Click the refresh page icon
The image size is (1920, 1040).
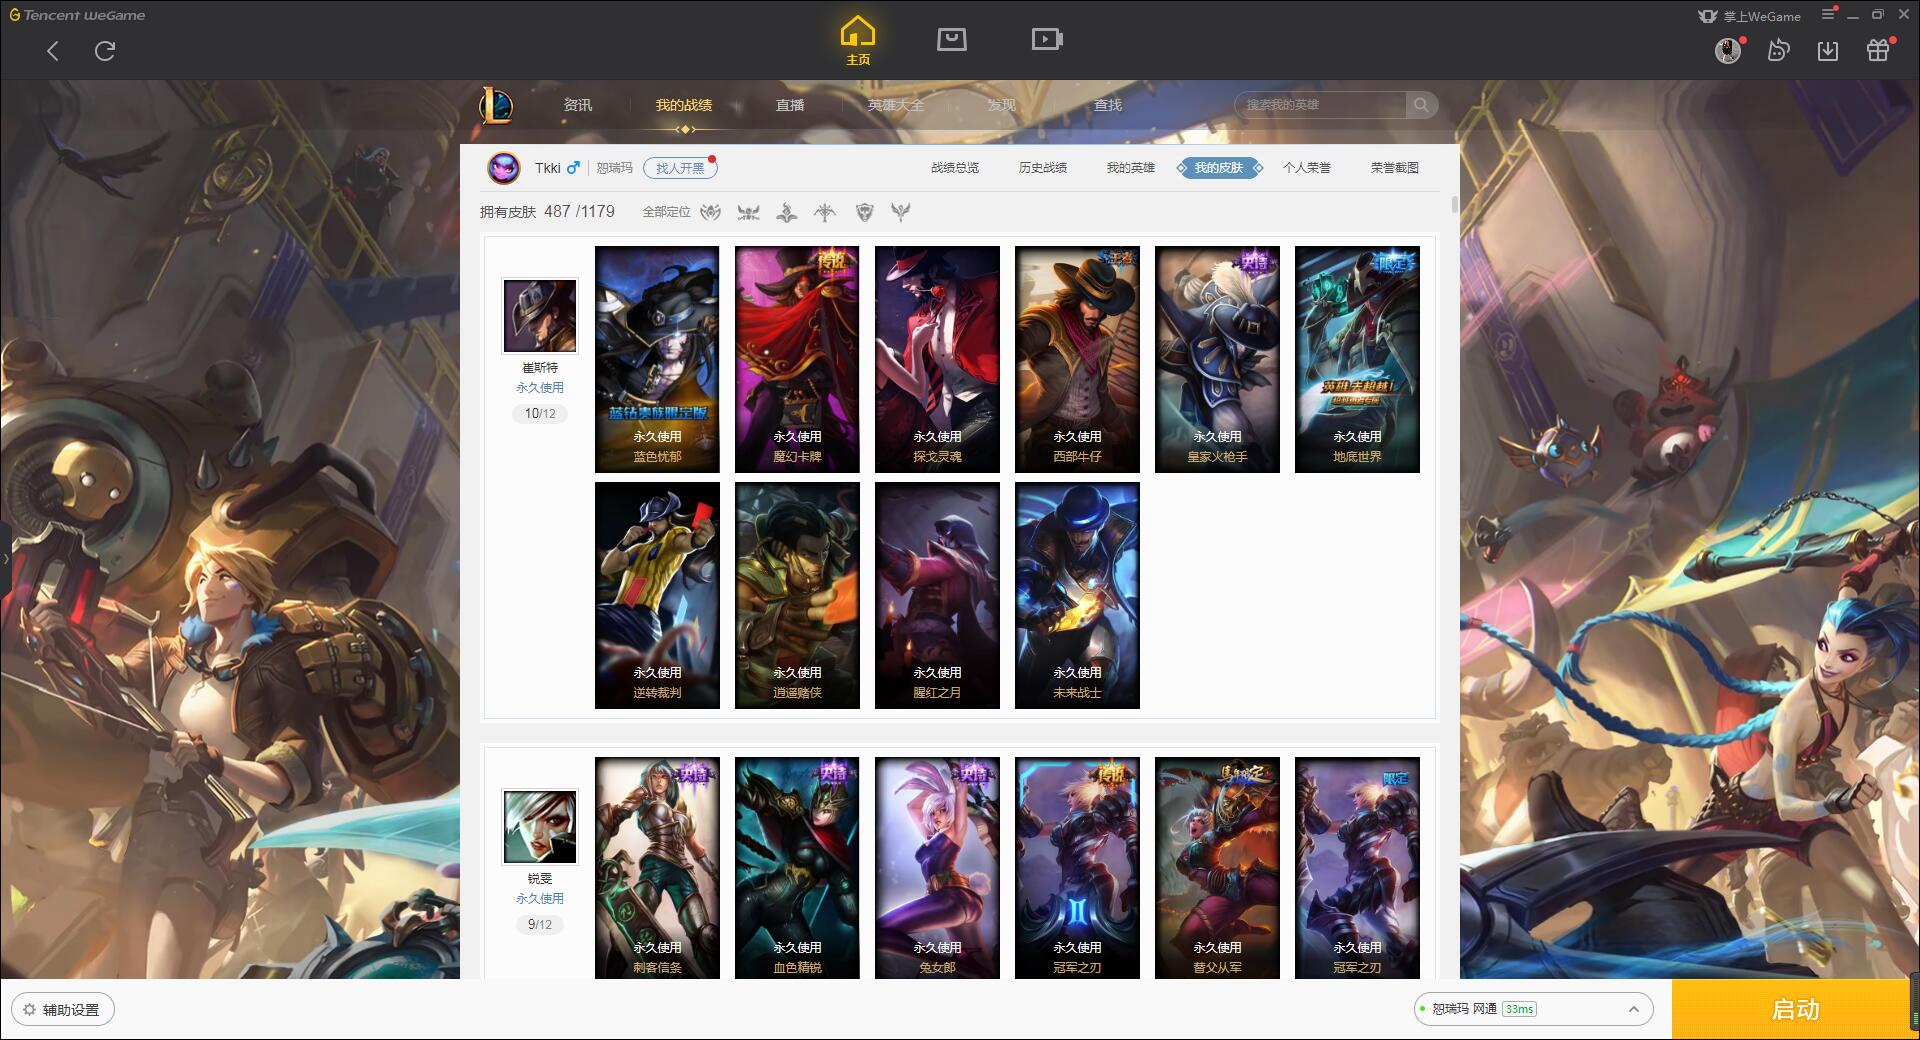click(105, 51)
